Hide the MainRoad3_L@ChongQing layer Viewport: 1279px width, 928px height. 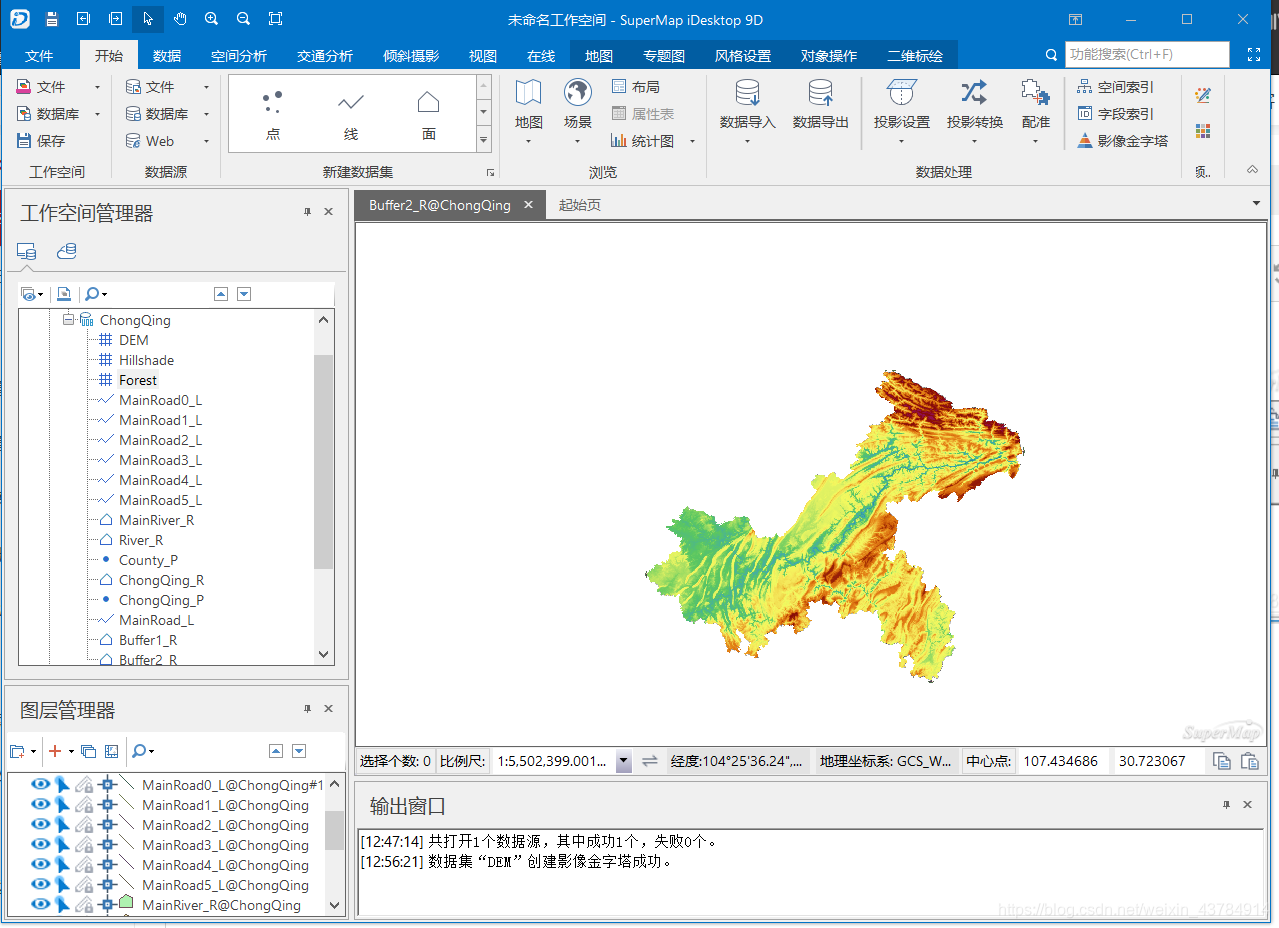[x=40, y=845]
